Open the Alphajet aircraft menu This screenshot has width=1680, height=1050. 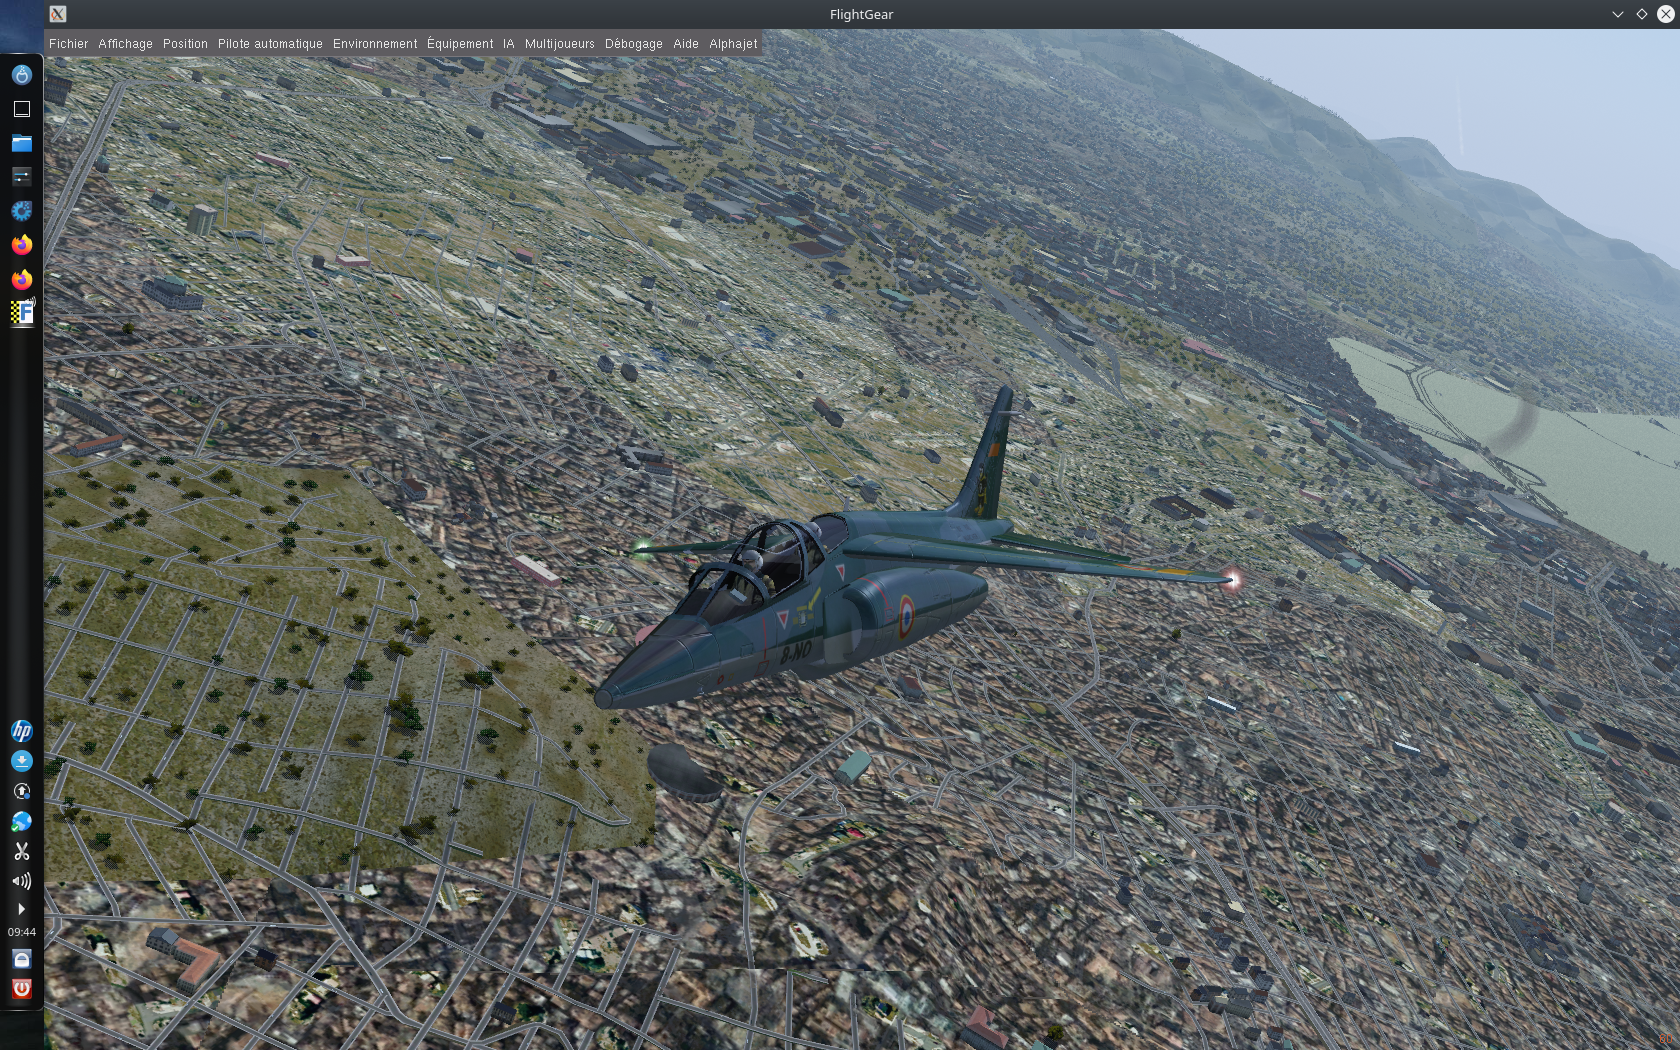tap(733, 44)
